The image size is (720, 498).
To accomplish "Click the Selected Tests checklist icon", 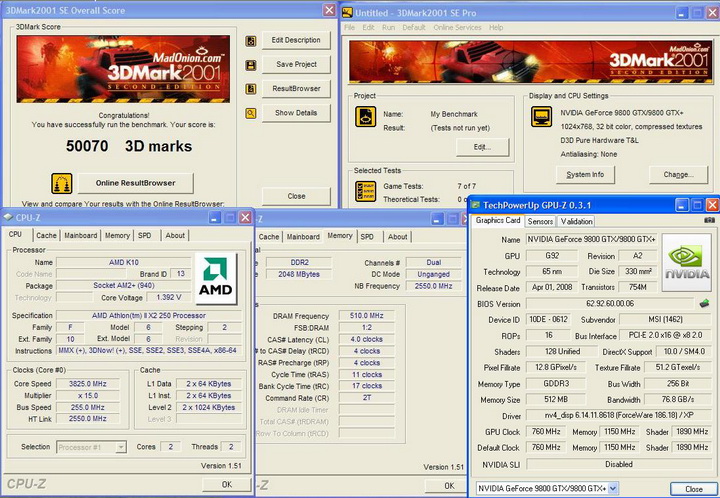I will pyautogui.click(x=366, y=191).
